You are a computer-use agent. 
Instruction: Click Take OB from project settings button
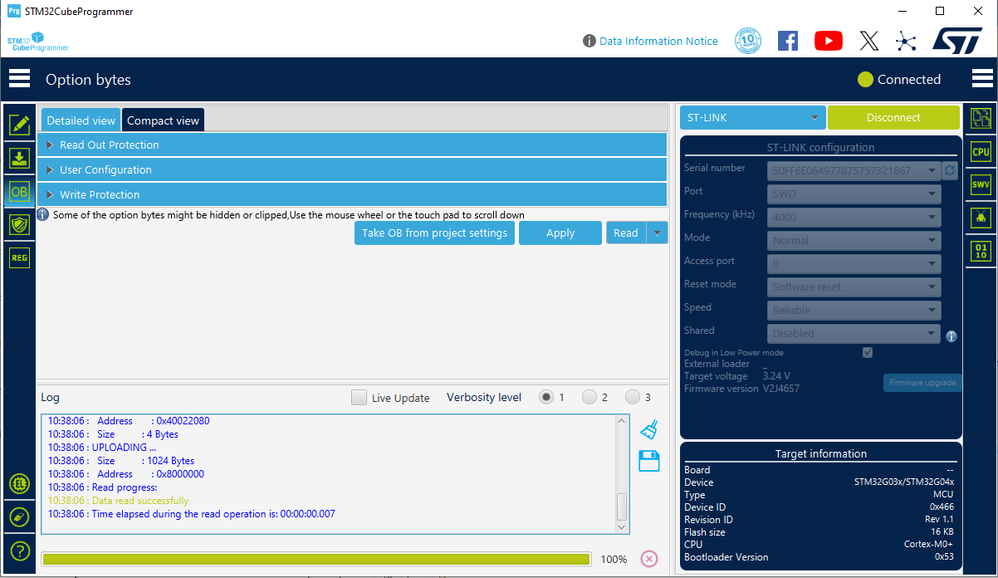[434, 233]
